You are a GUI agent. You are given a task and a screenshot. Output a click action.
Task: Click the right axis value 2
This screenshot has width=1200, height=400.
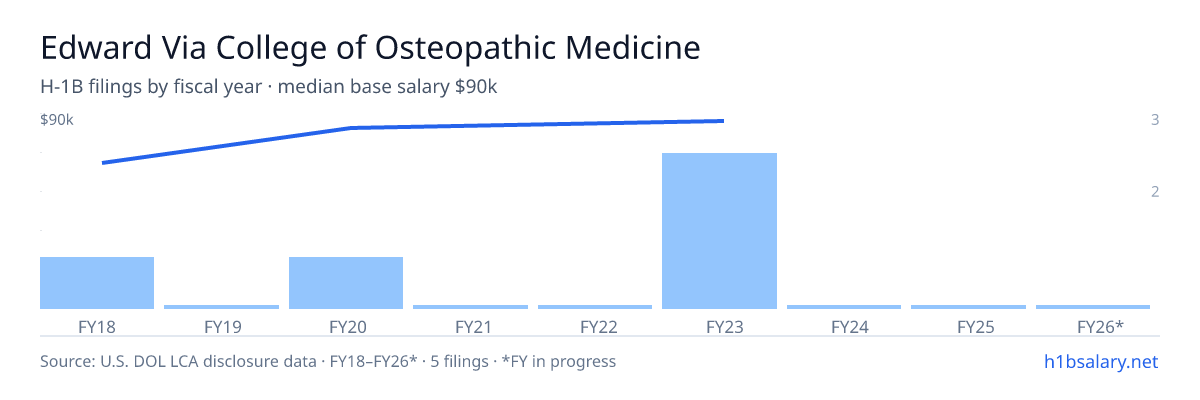(1155, 191)
